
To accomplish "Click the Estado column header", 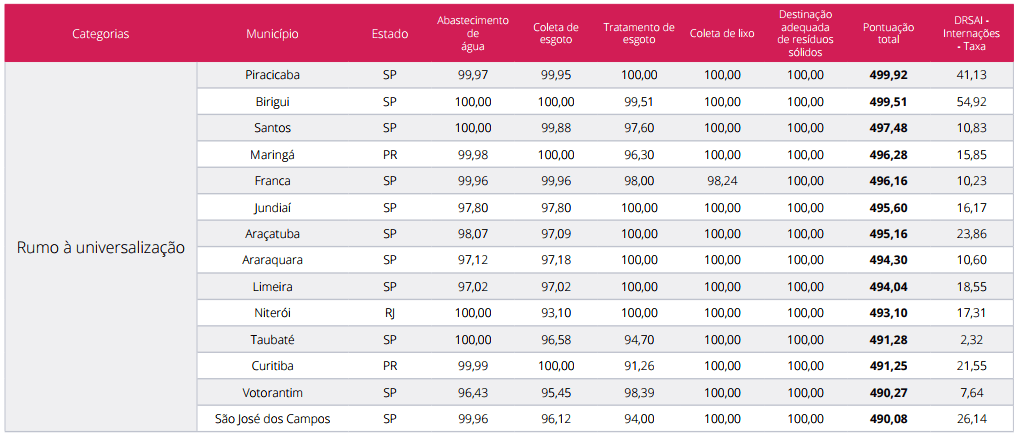I will pyautogui.click(x=389, y=33).
